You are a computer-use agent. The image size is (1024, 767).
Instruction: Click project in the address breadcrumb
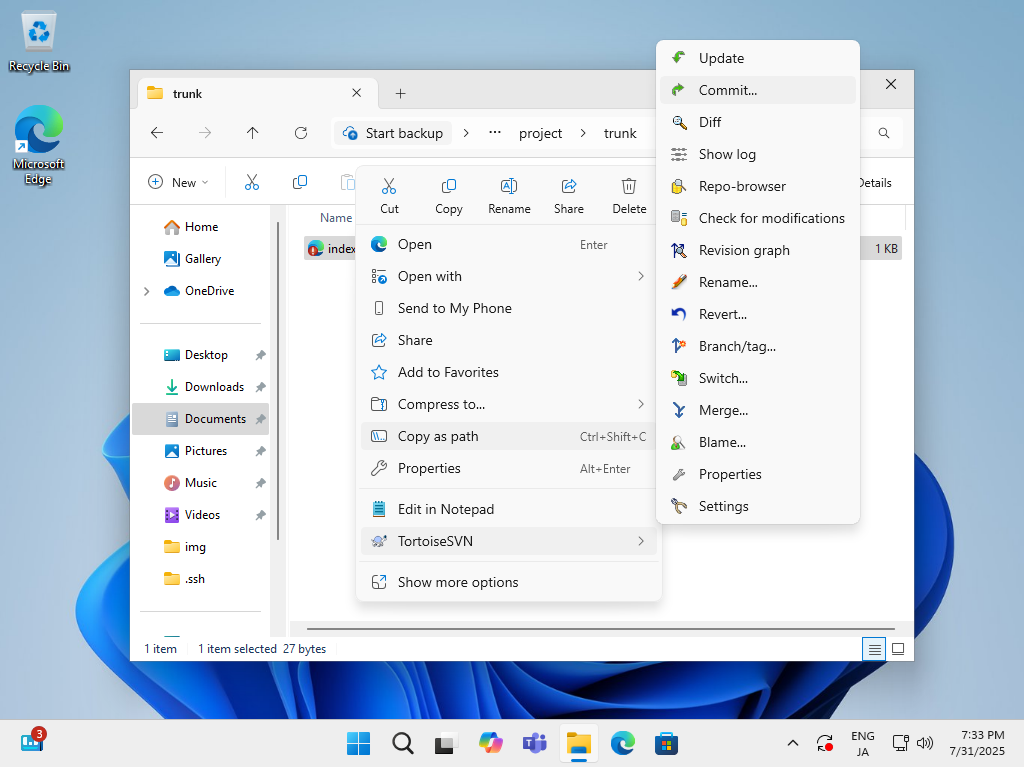(x=540, y=133)
